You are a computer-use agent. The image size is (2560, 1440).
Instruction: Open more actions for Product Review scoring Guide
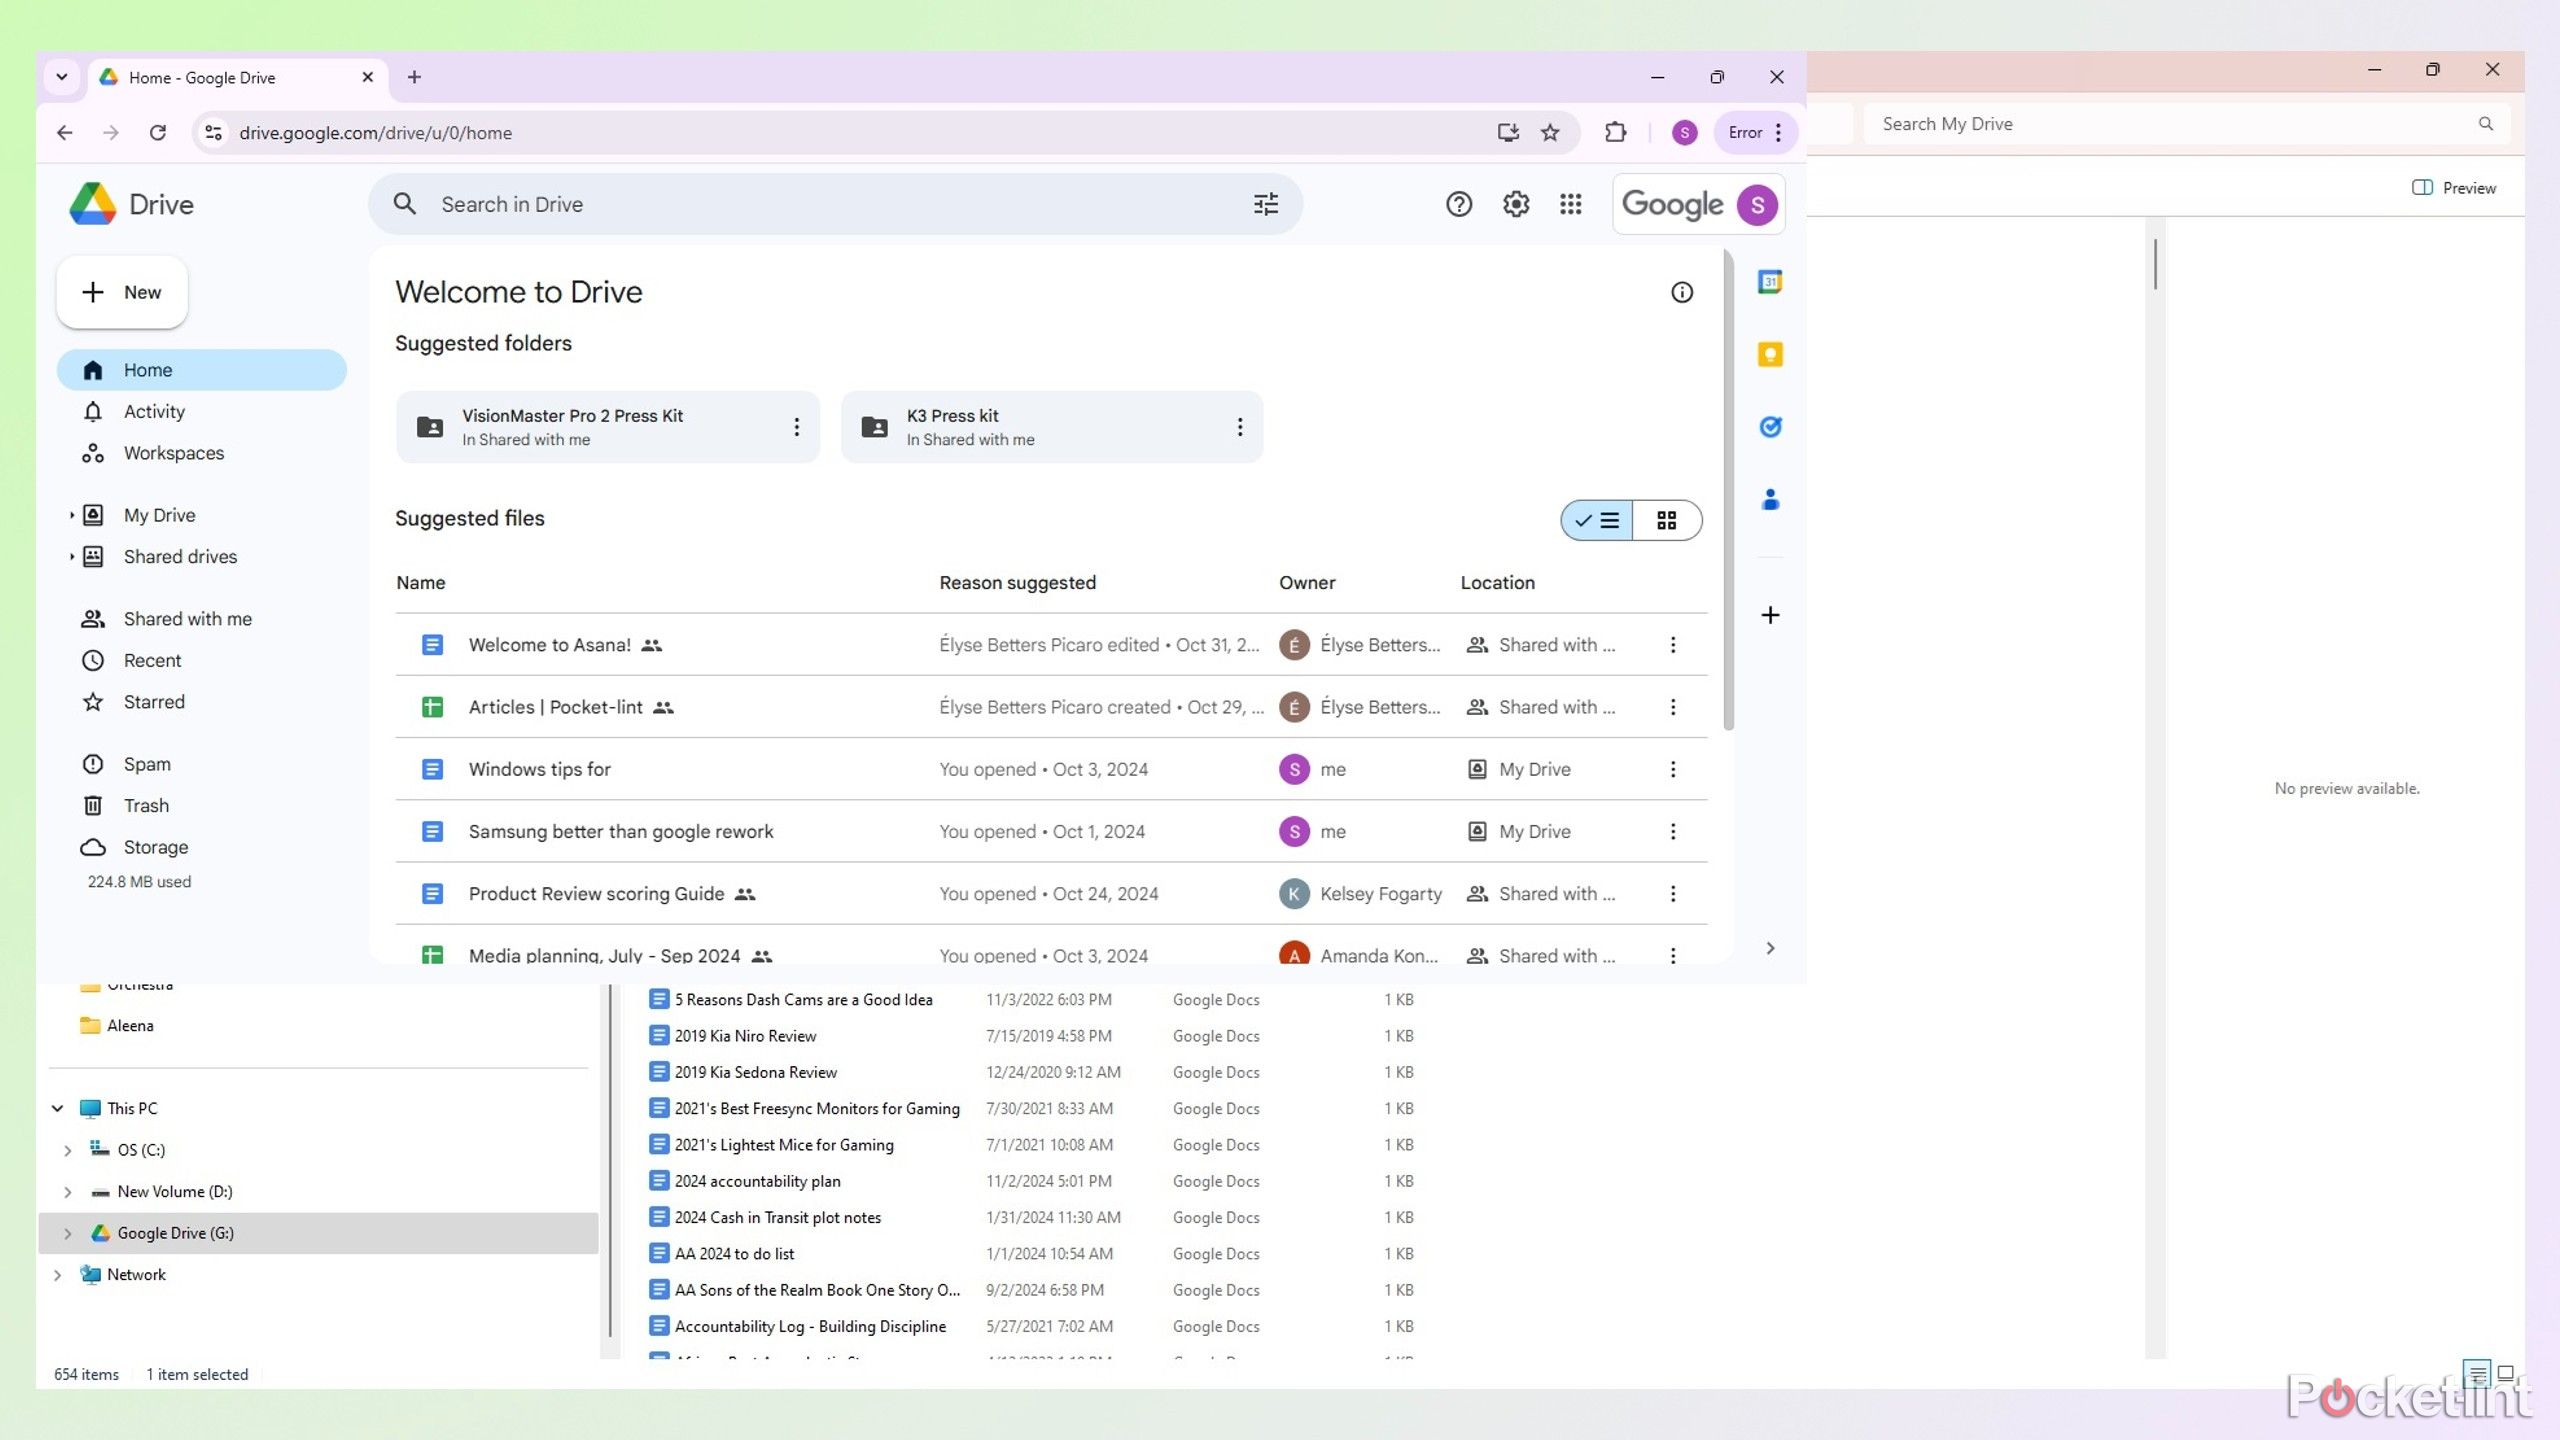[1673, 894]
